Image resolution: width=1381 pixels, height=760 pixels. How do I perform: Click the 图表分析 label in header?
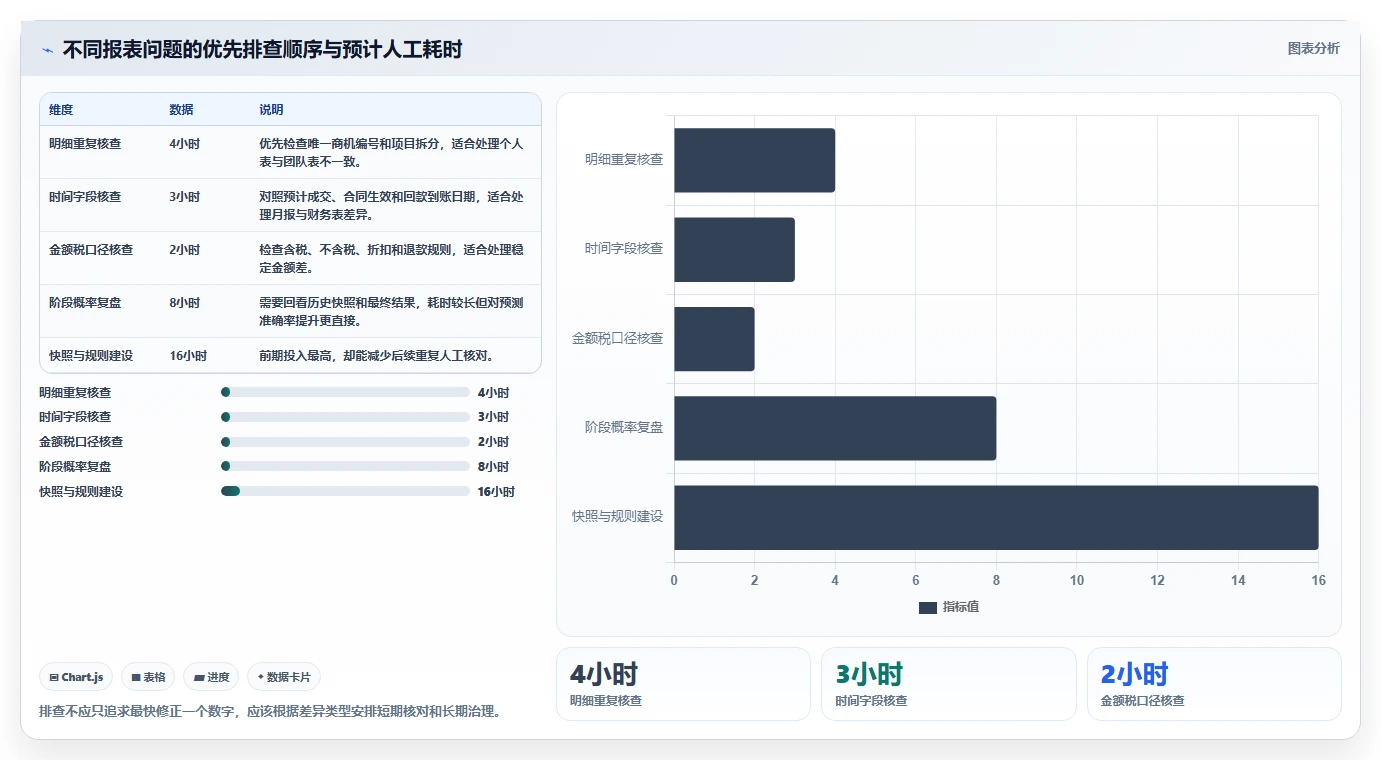point(1313,48)
